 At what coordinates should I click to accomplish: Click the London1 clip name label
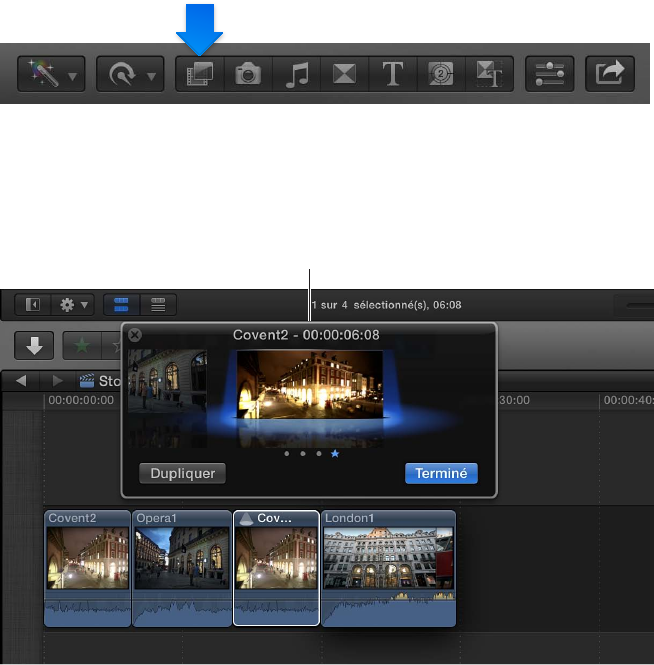[349, 518]
